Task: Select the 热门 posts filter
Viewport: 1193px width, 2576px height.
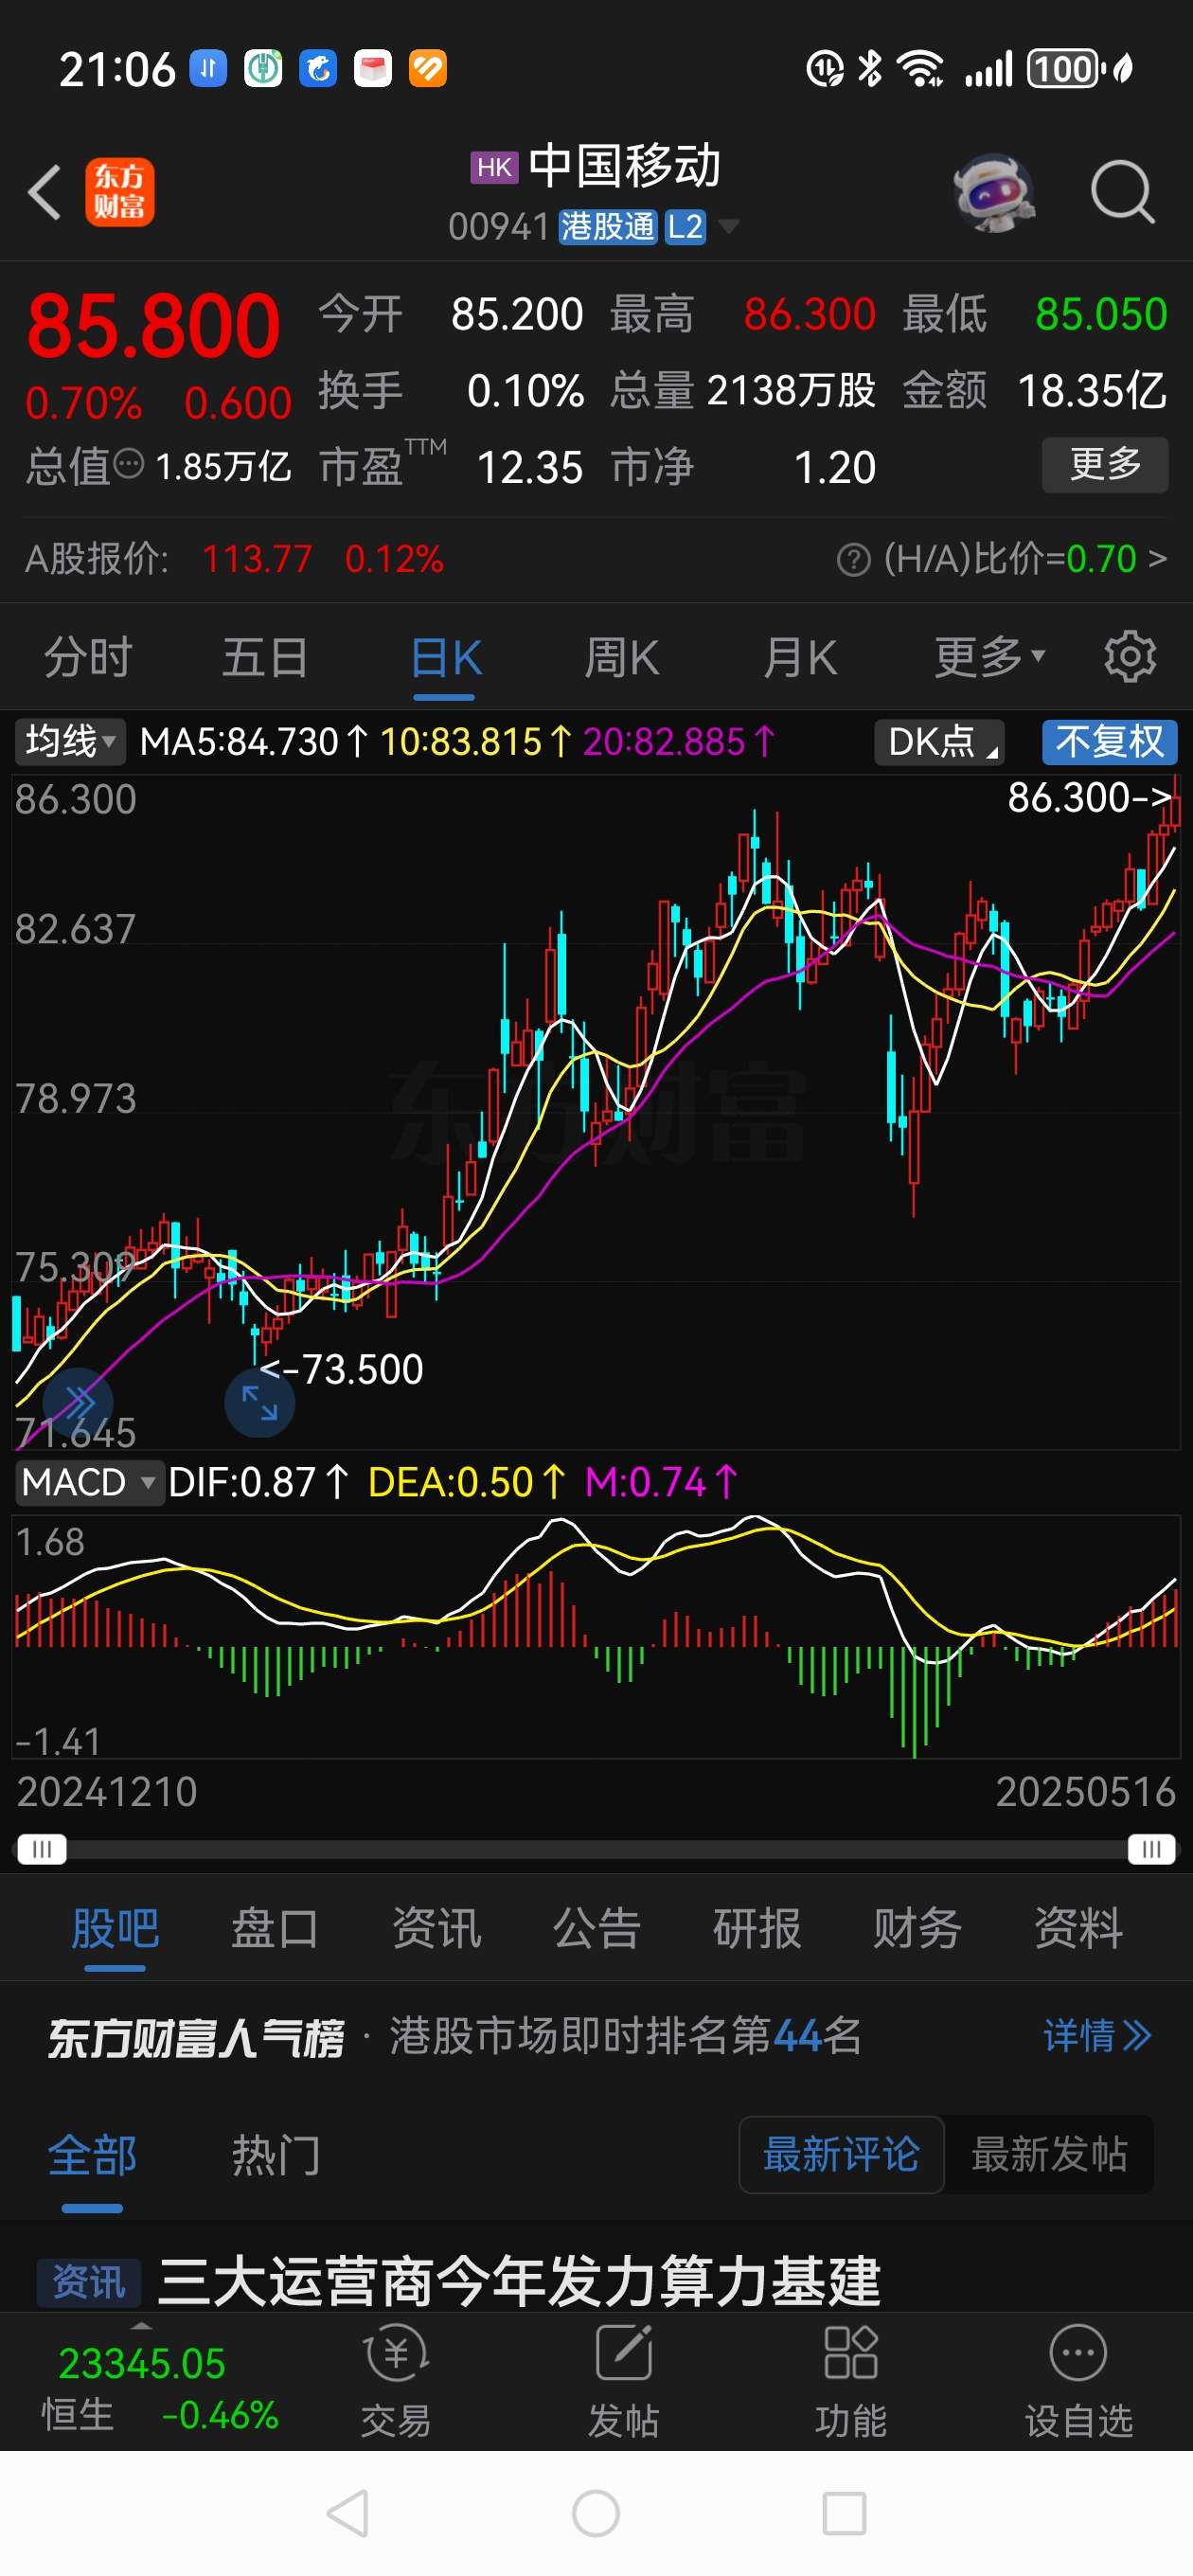Action: click(x=276, y=2155)
